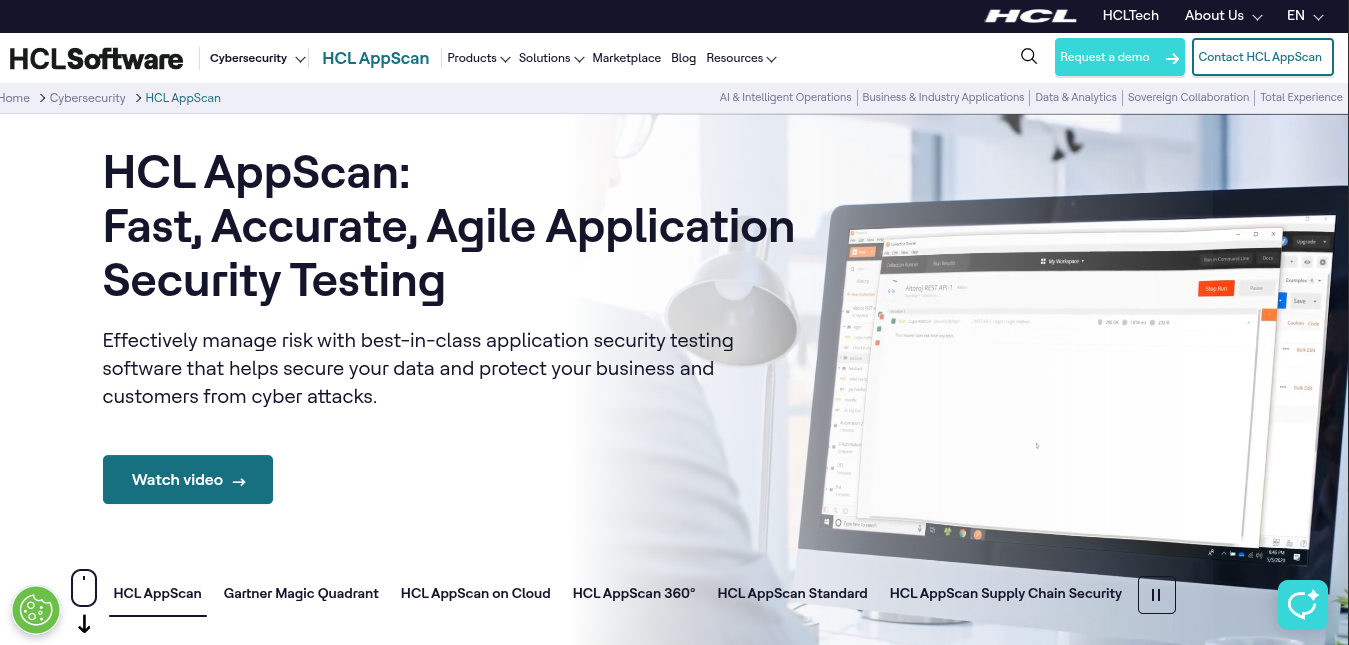Open the HCLTech link

pyautogui.click(x=1130, y=16)
